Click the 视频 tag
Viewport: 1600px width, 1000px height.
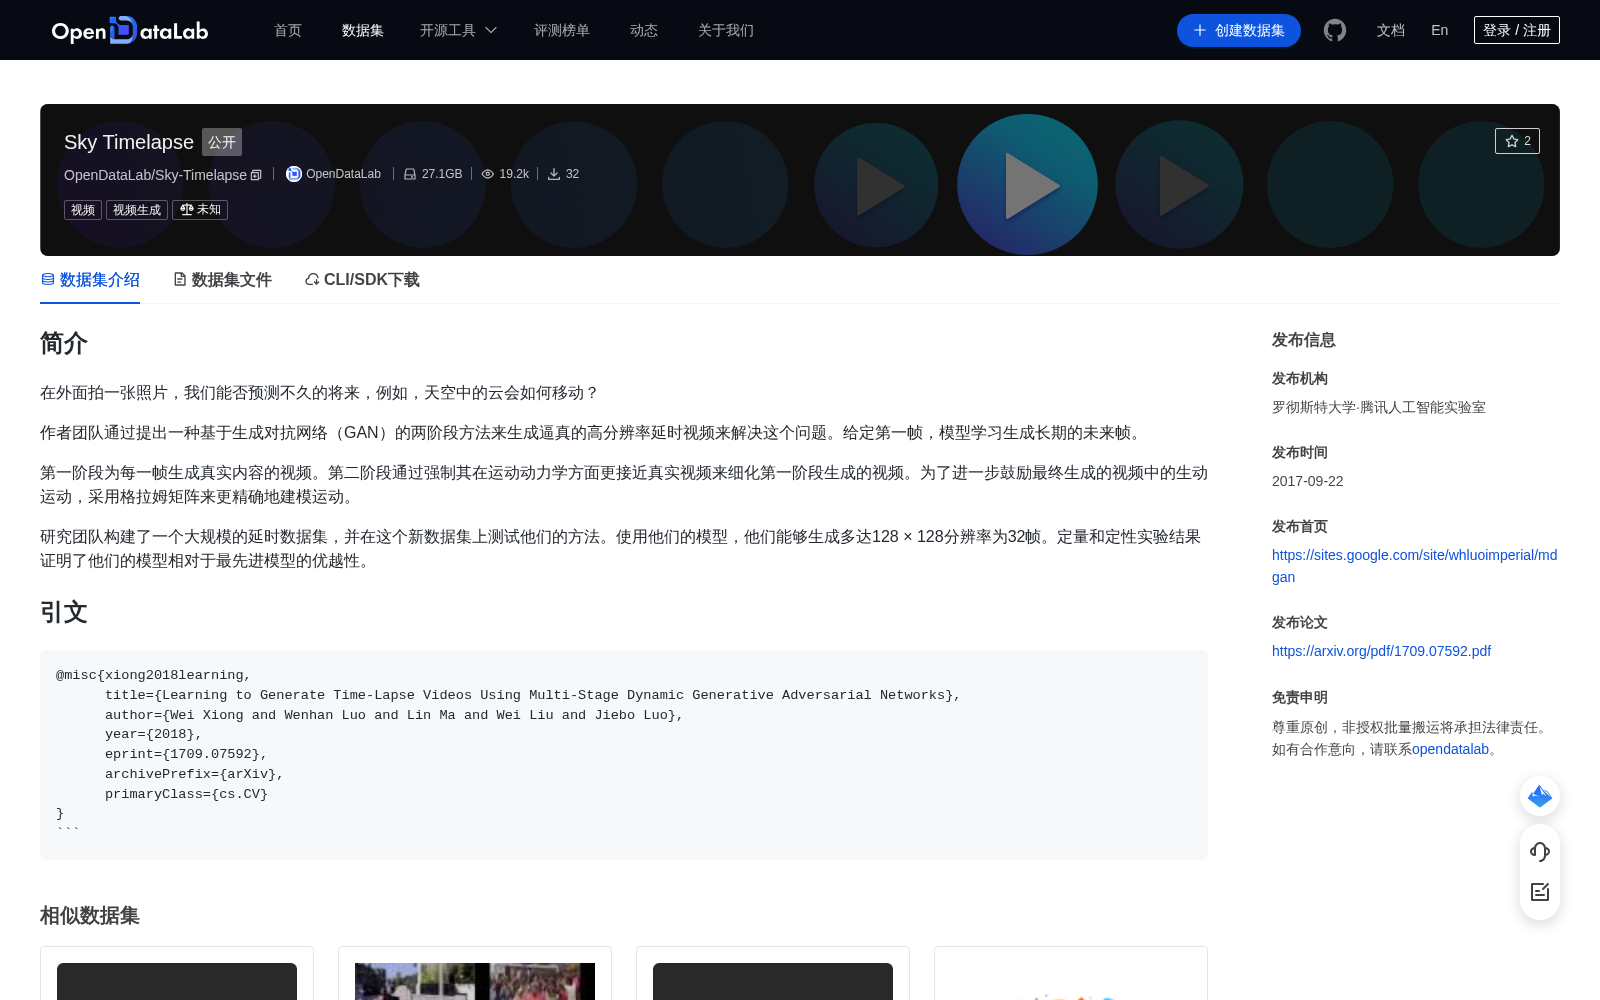point(83,210)
